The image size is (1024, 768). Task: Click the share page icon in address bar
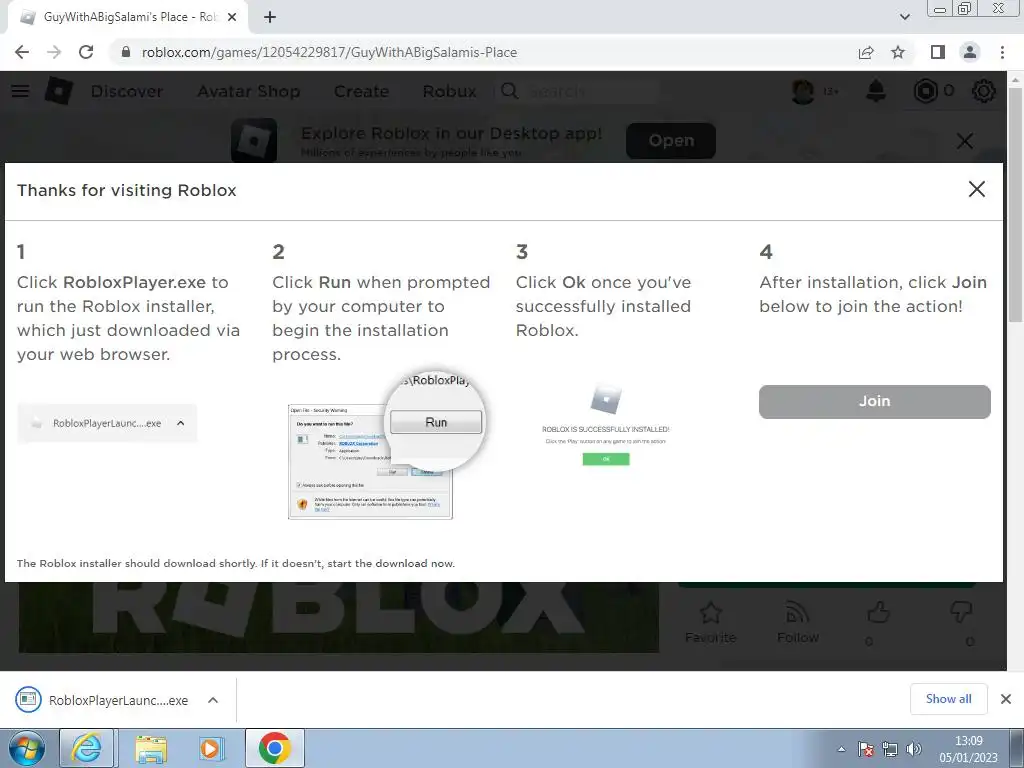(866, 52)
